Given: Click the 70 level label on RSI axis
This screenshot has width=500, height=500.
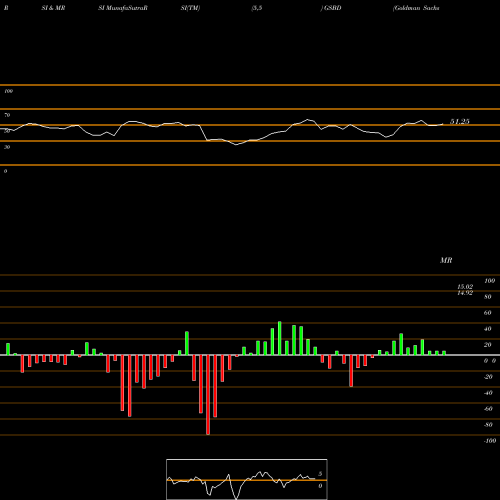Looking at the screenshot, I should (x=7, y=115).
